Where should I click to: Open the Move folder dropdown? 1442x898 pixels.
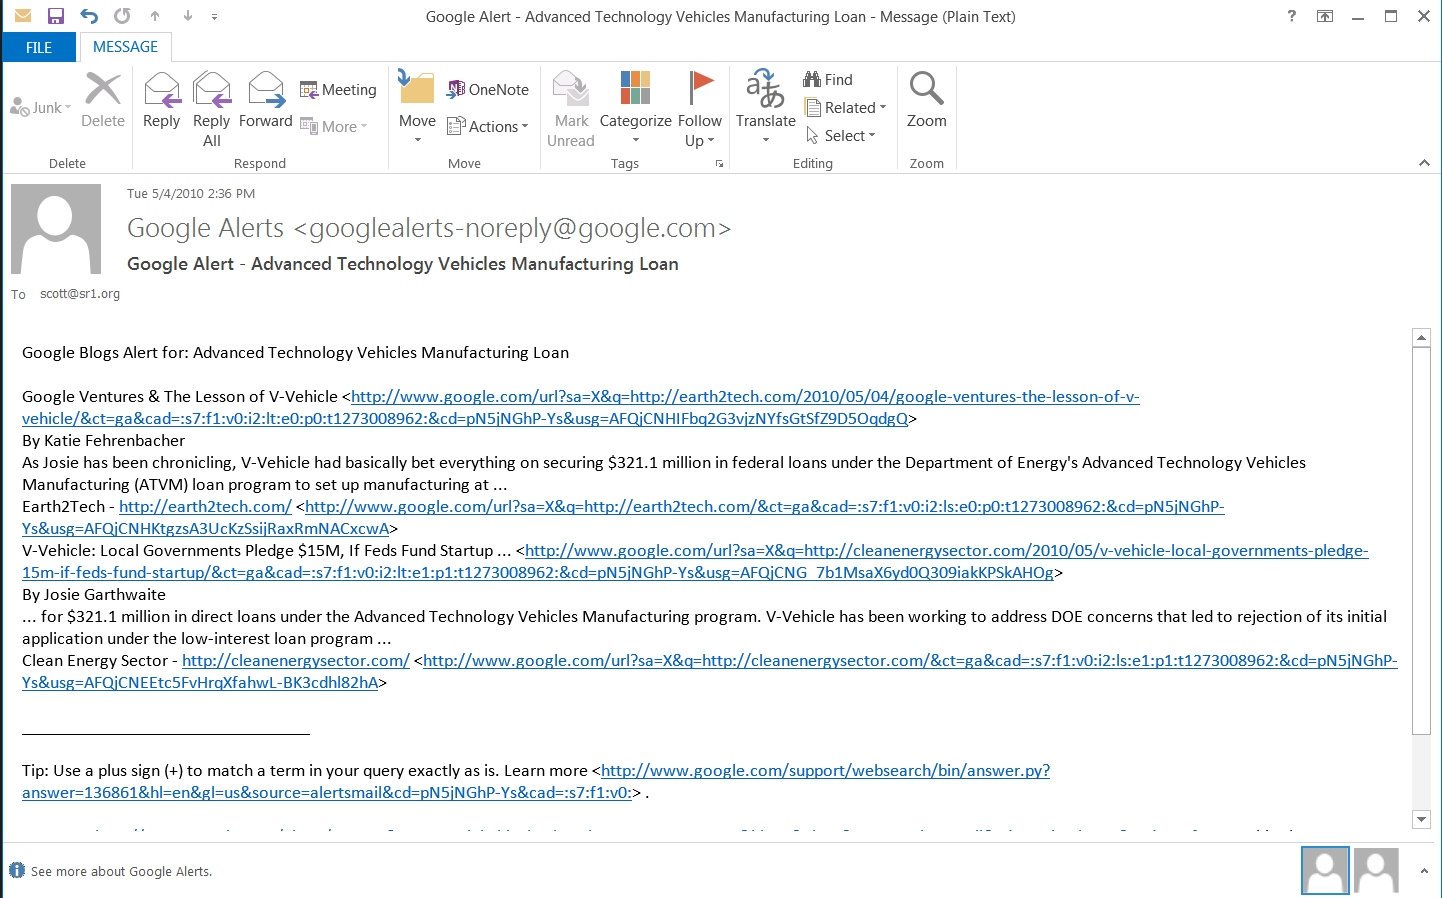417,107
